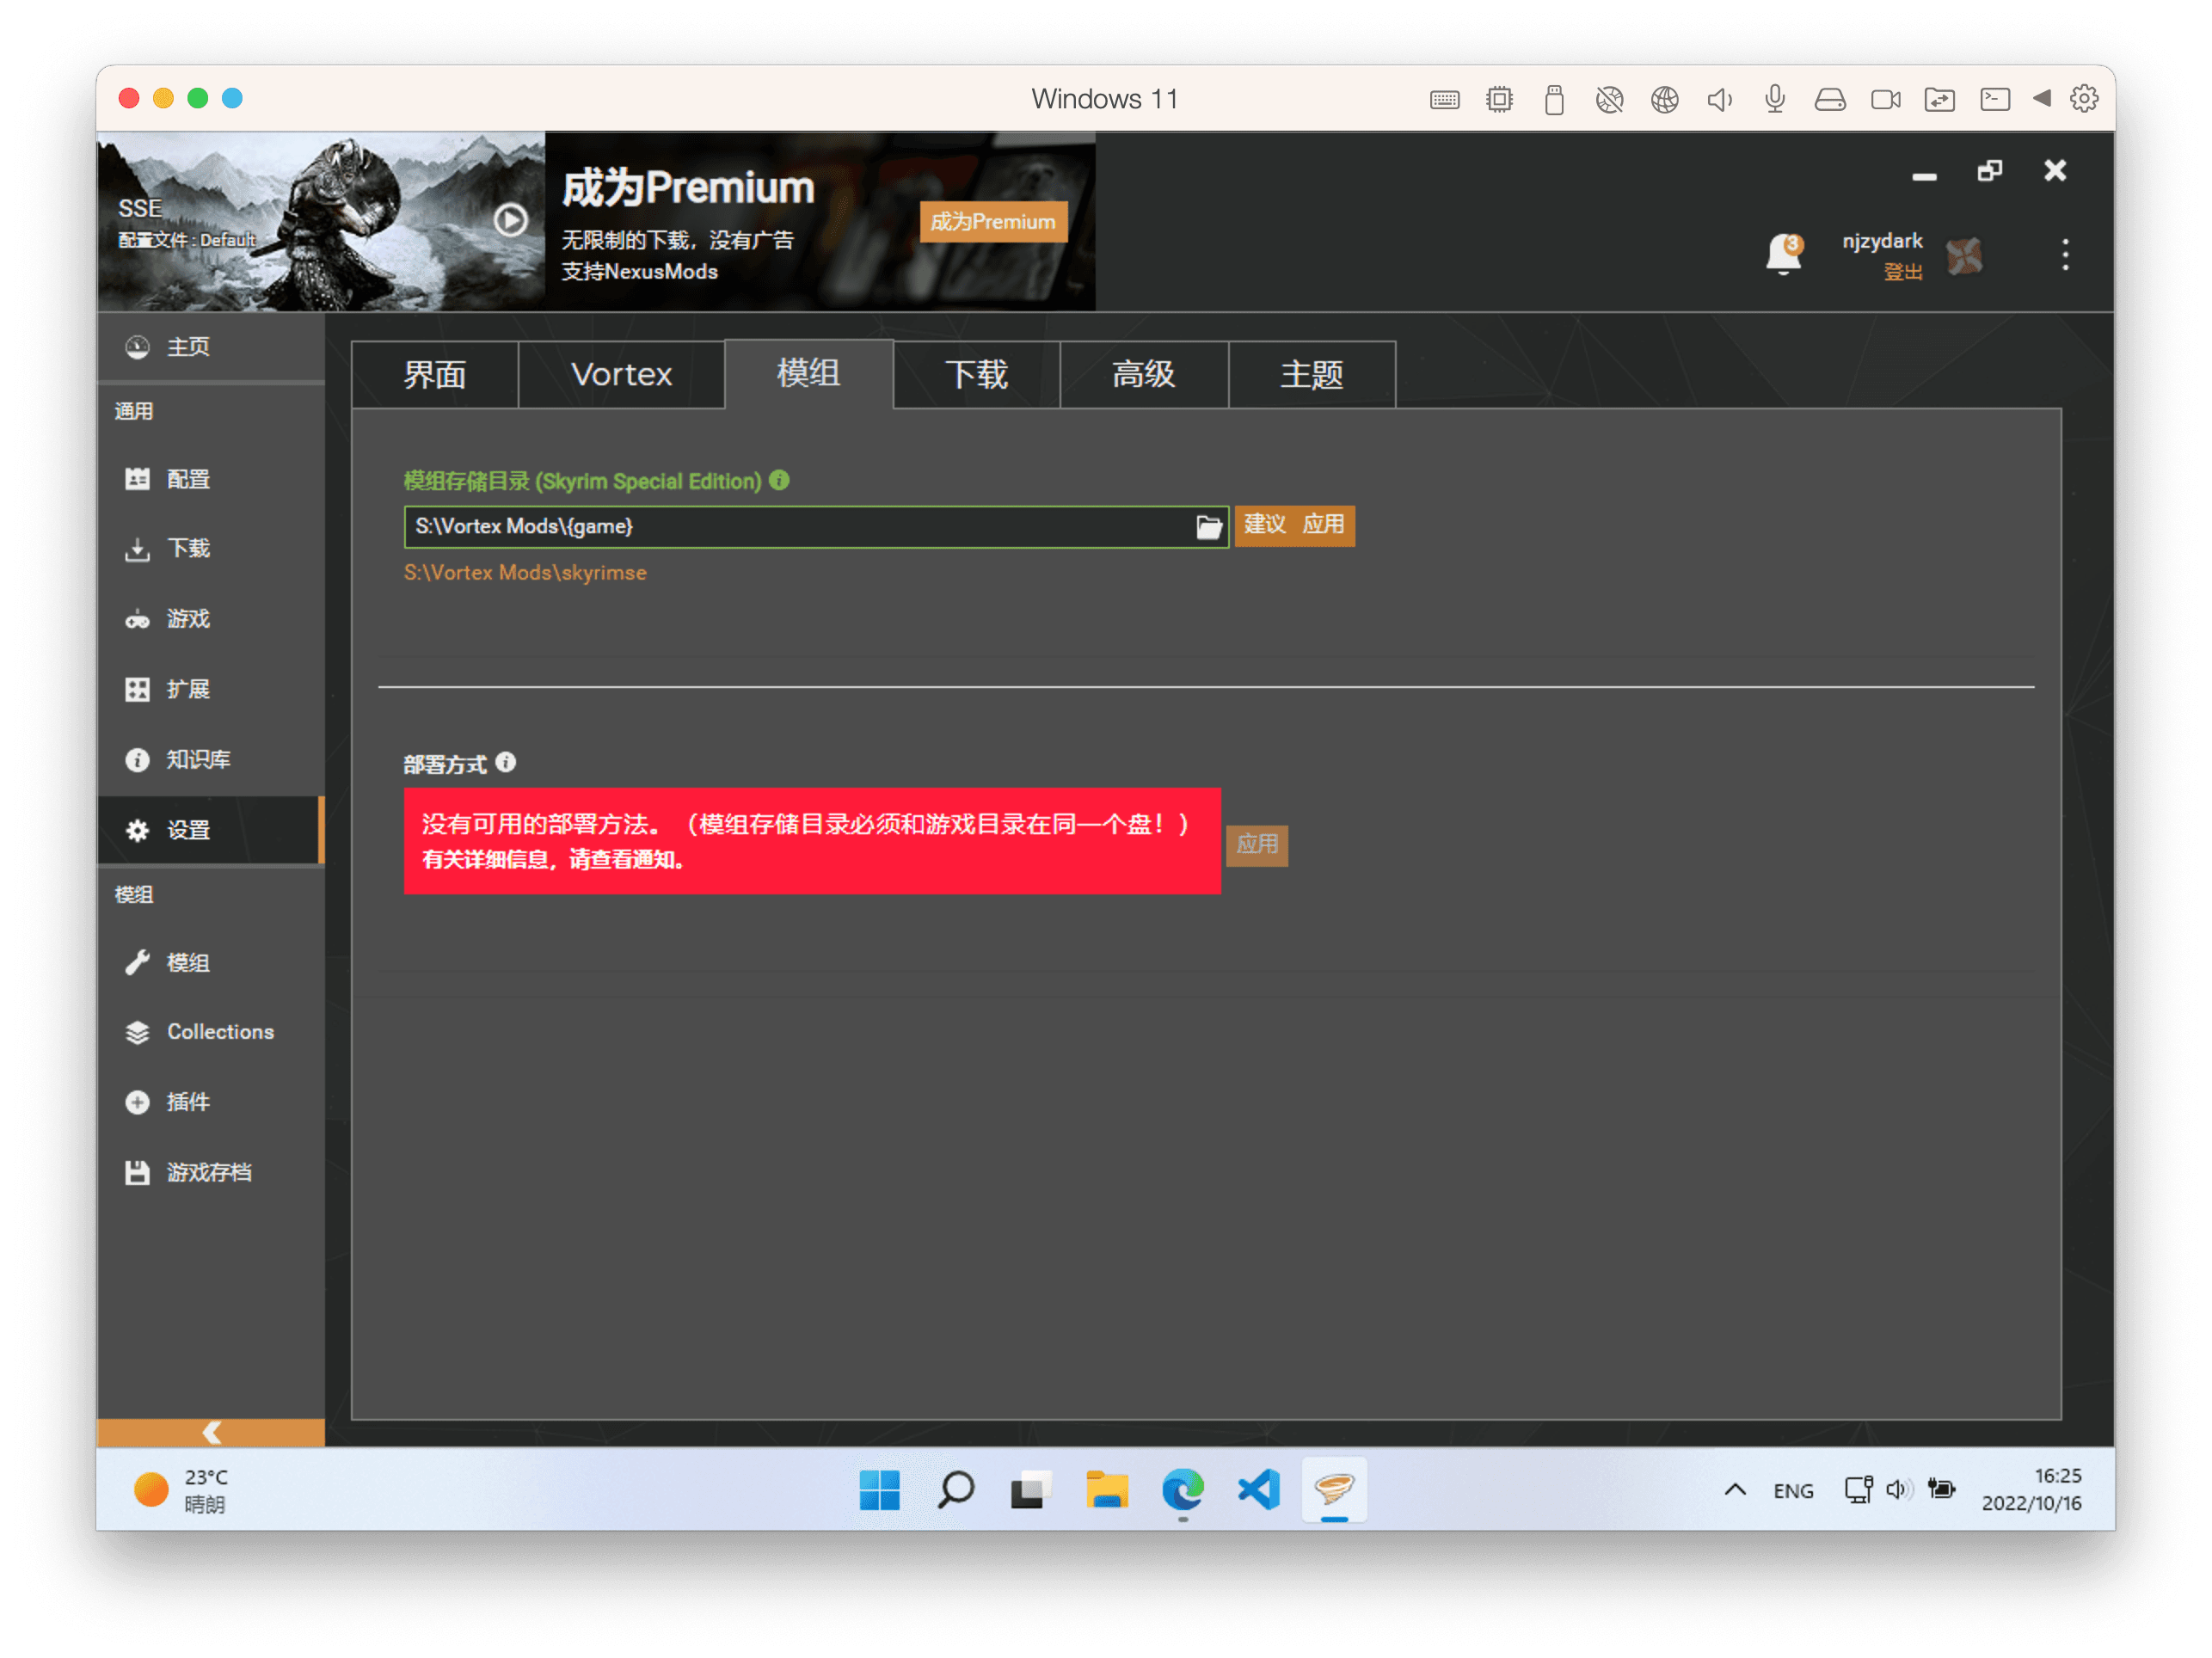Select the 模组 settings tab
This screenshot has width=2212, height=1658.
808,373
